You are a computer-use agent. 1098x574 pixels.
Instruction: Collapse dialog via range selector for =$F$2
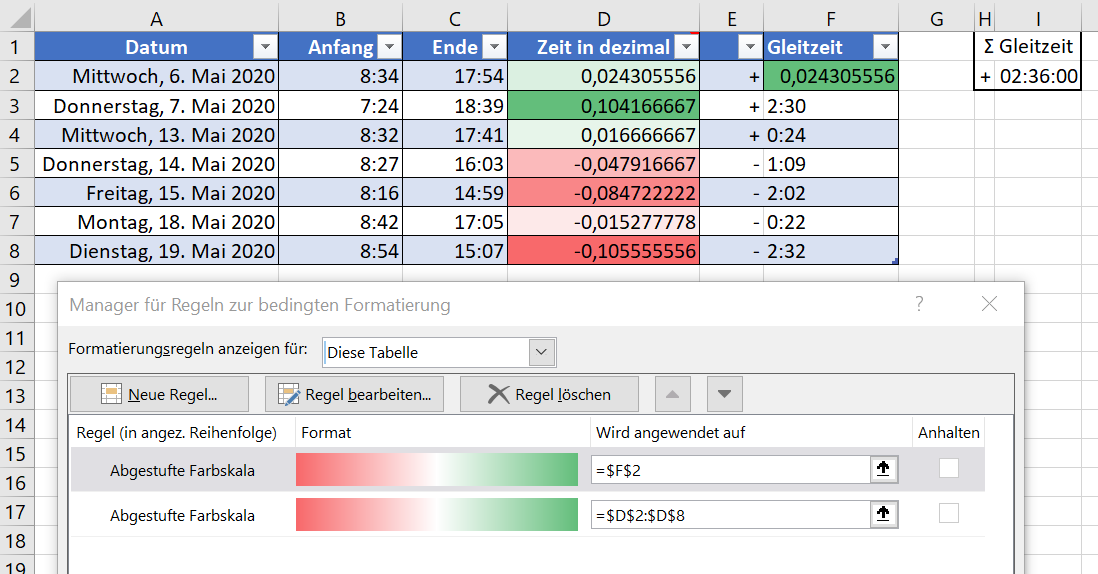[883, 469]
